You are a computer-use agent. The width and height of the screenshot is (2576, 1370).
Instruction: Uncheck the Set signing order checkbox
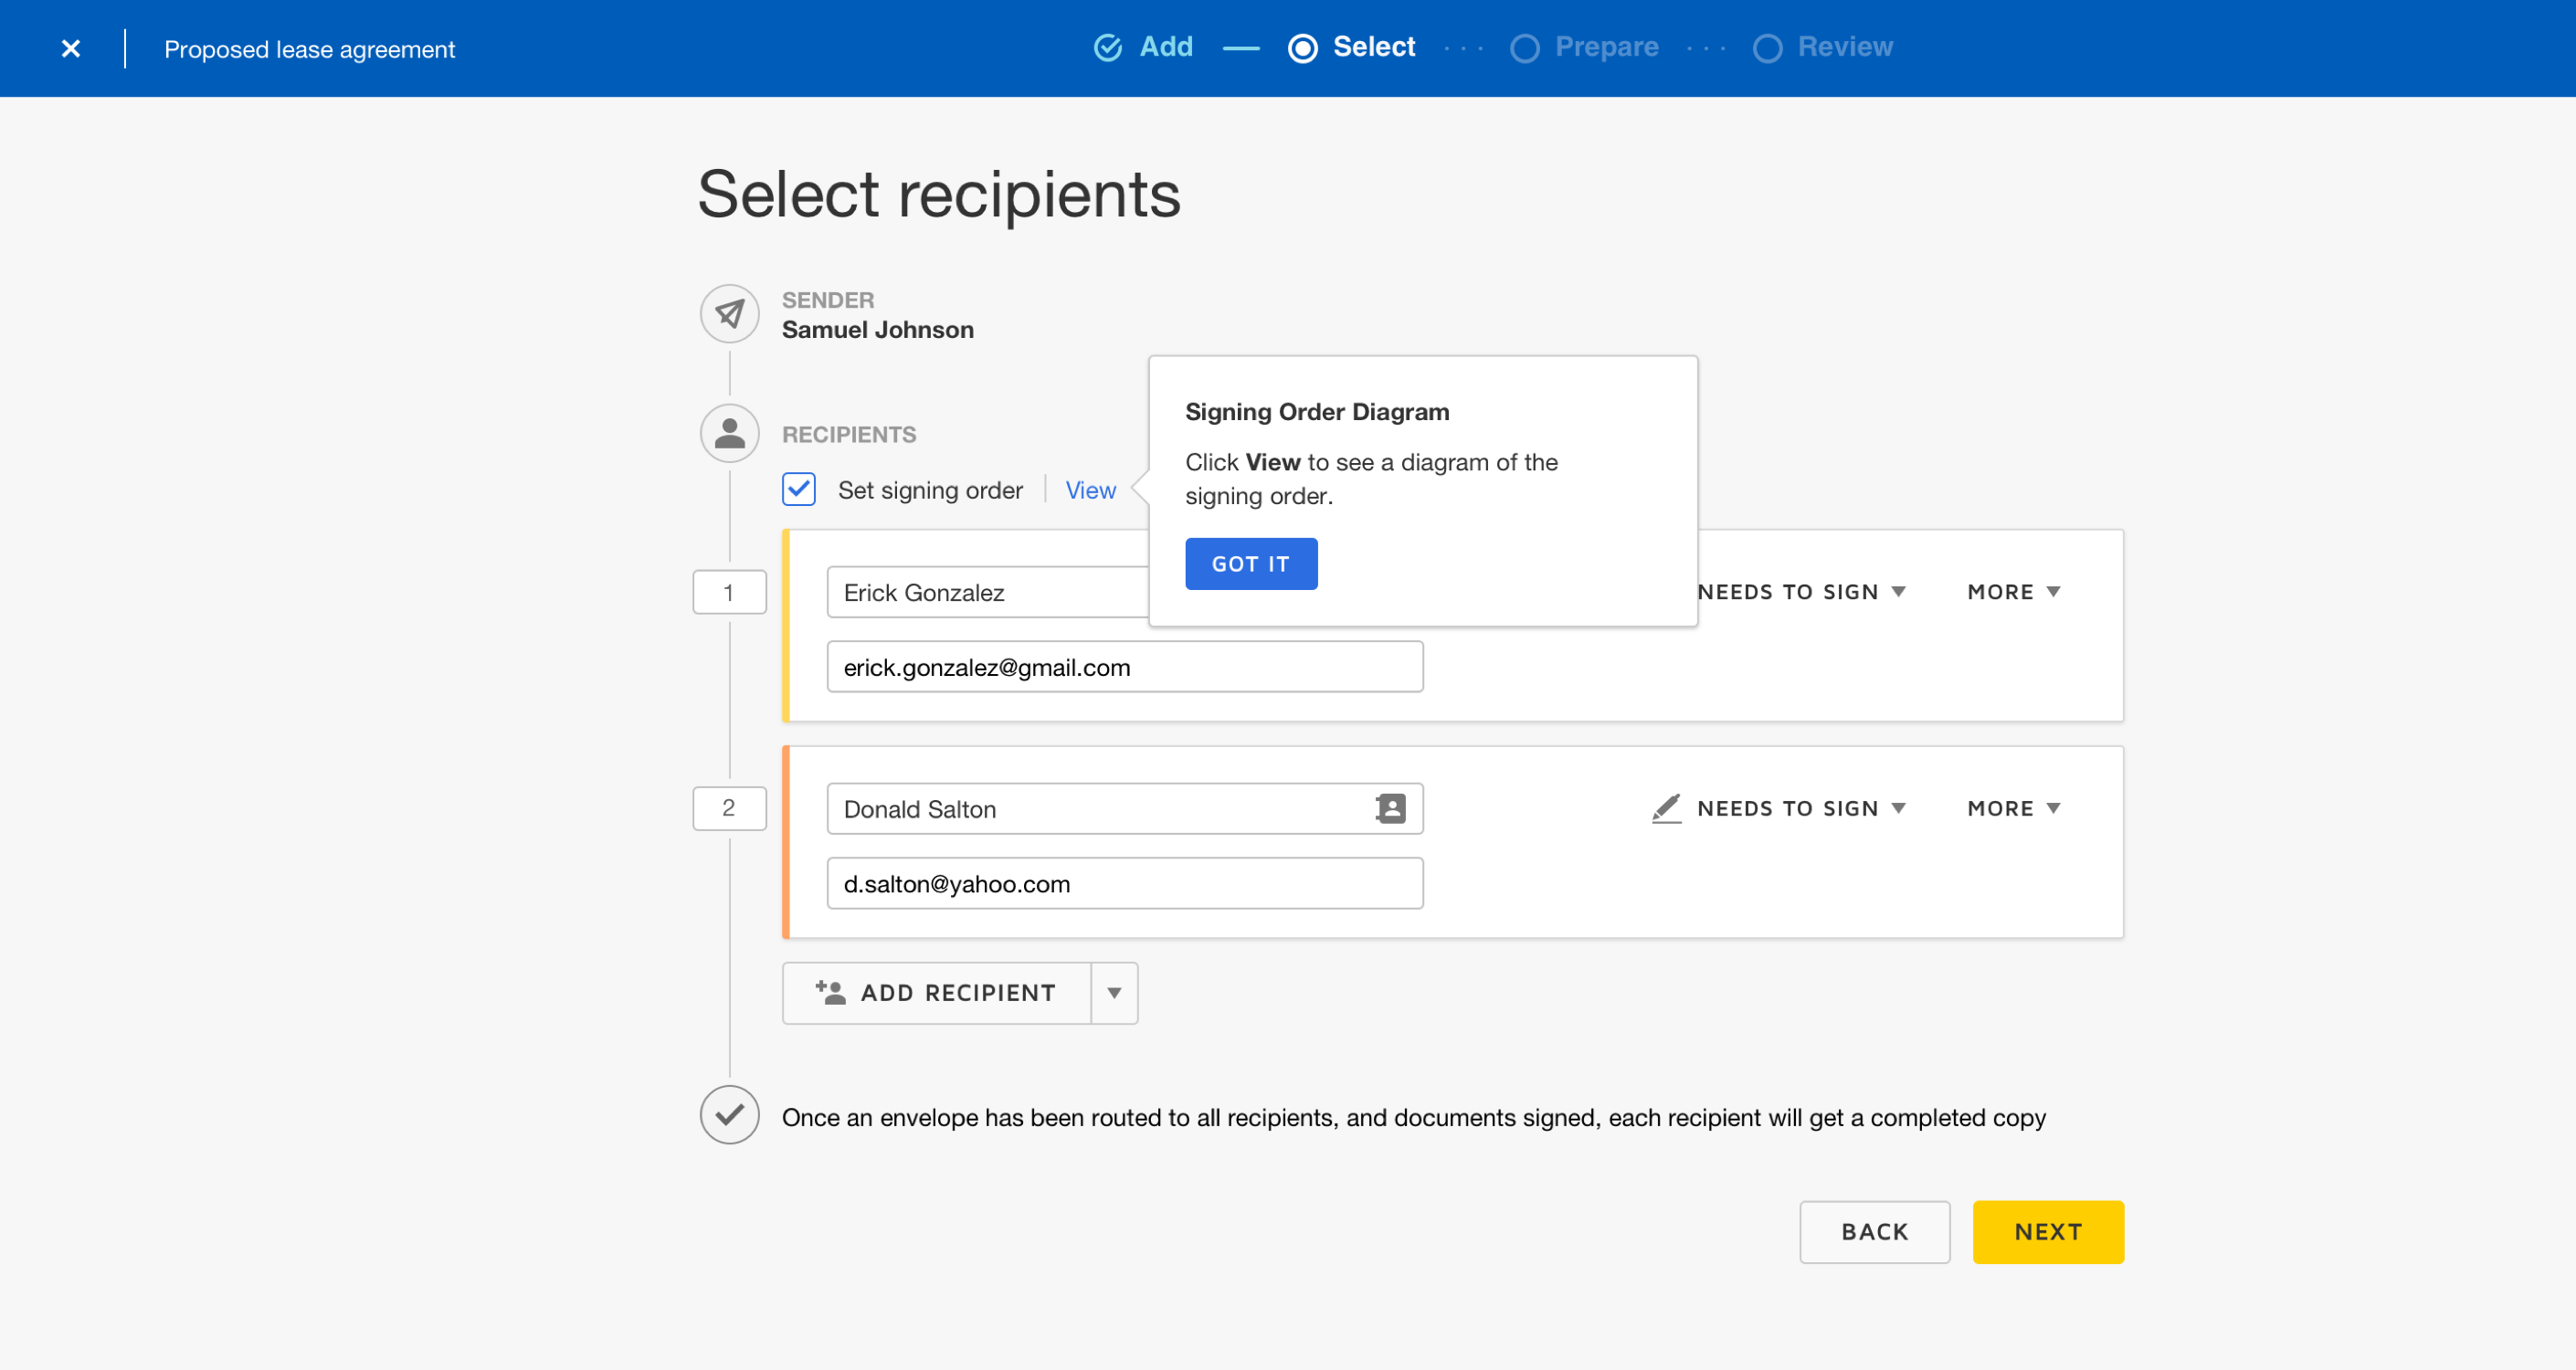(x=799, y=489)
